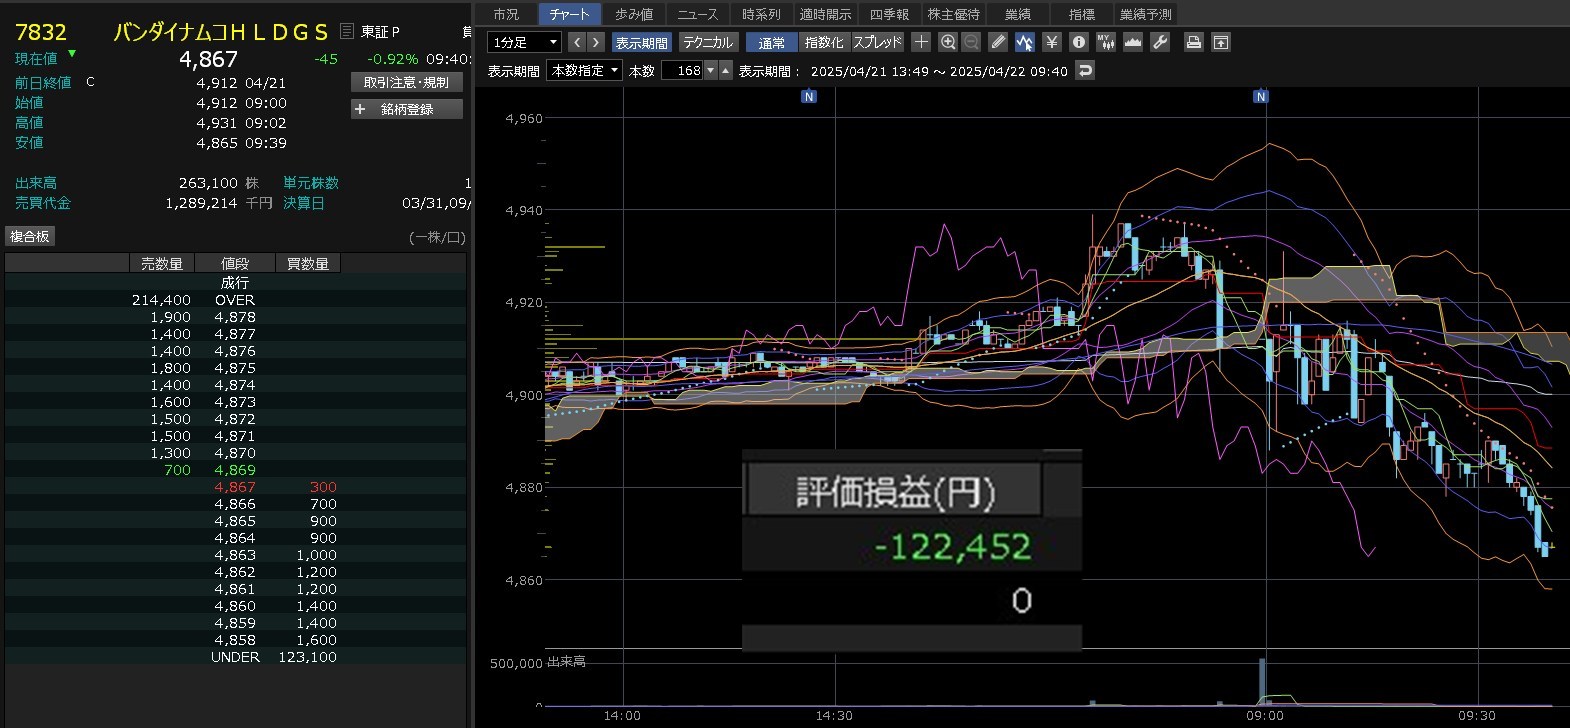
Task: Increase the bar count with up arrow
Action: [726, 71]
